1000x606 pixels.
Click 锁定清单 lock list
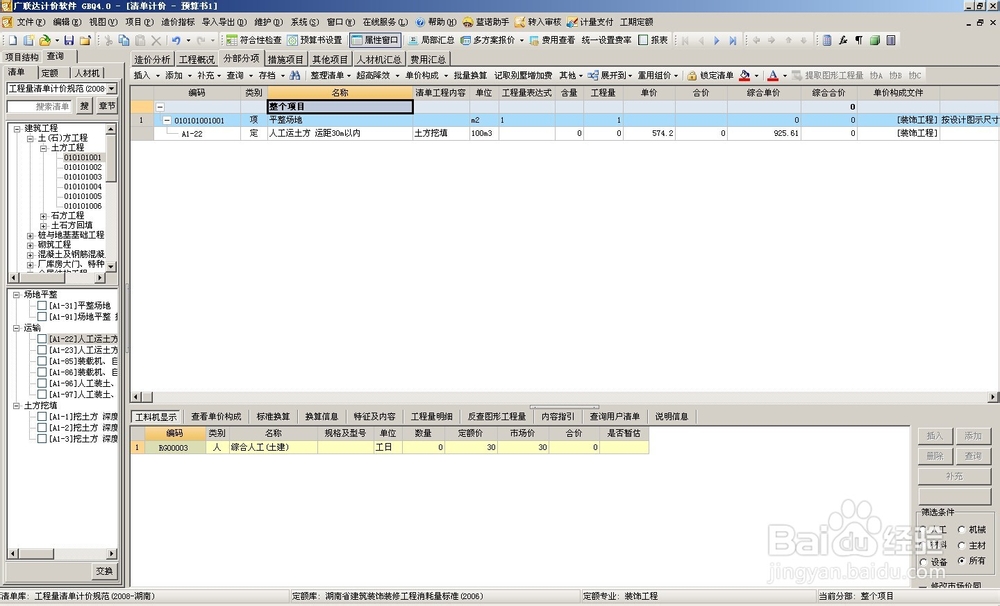click(x=710, y=75)
